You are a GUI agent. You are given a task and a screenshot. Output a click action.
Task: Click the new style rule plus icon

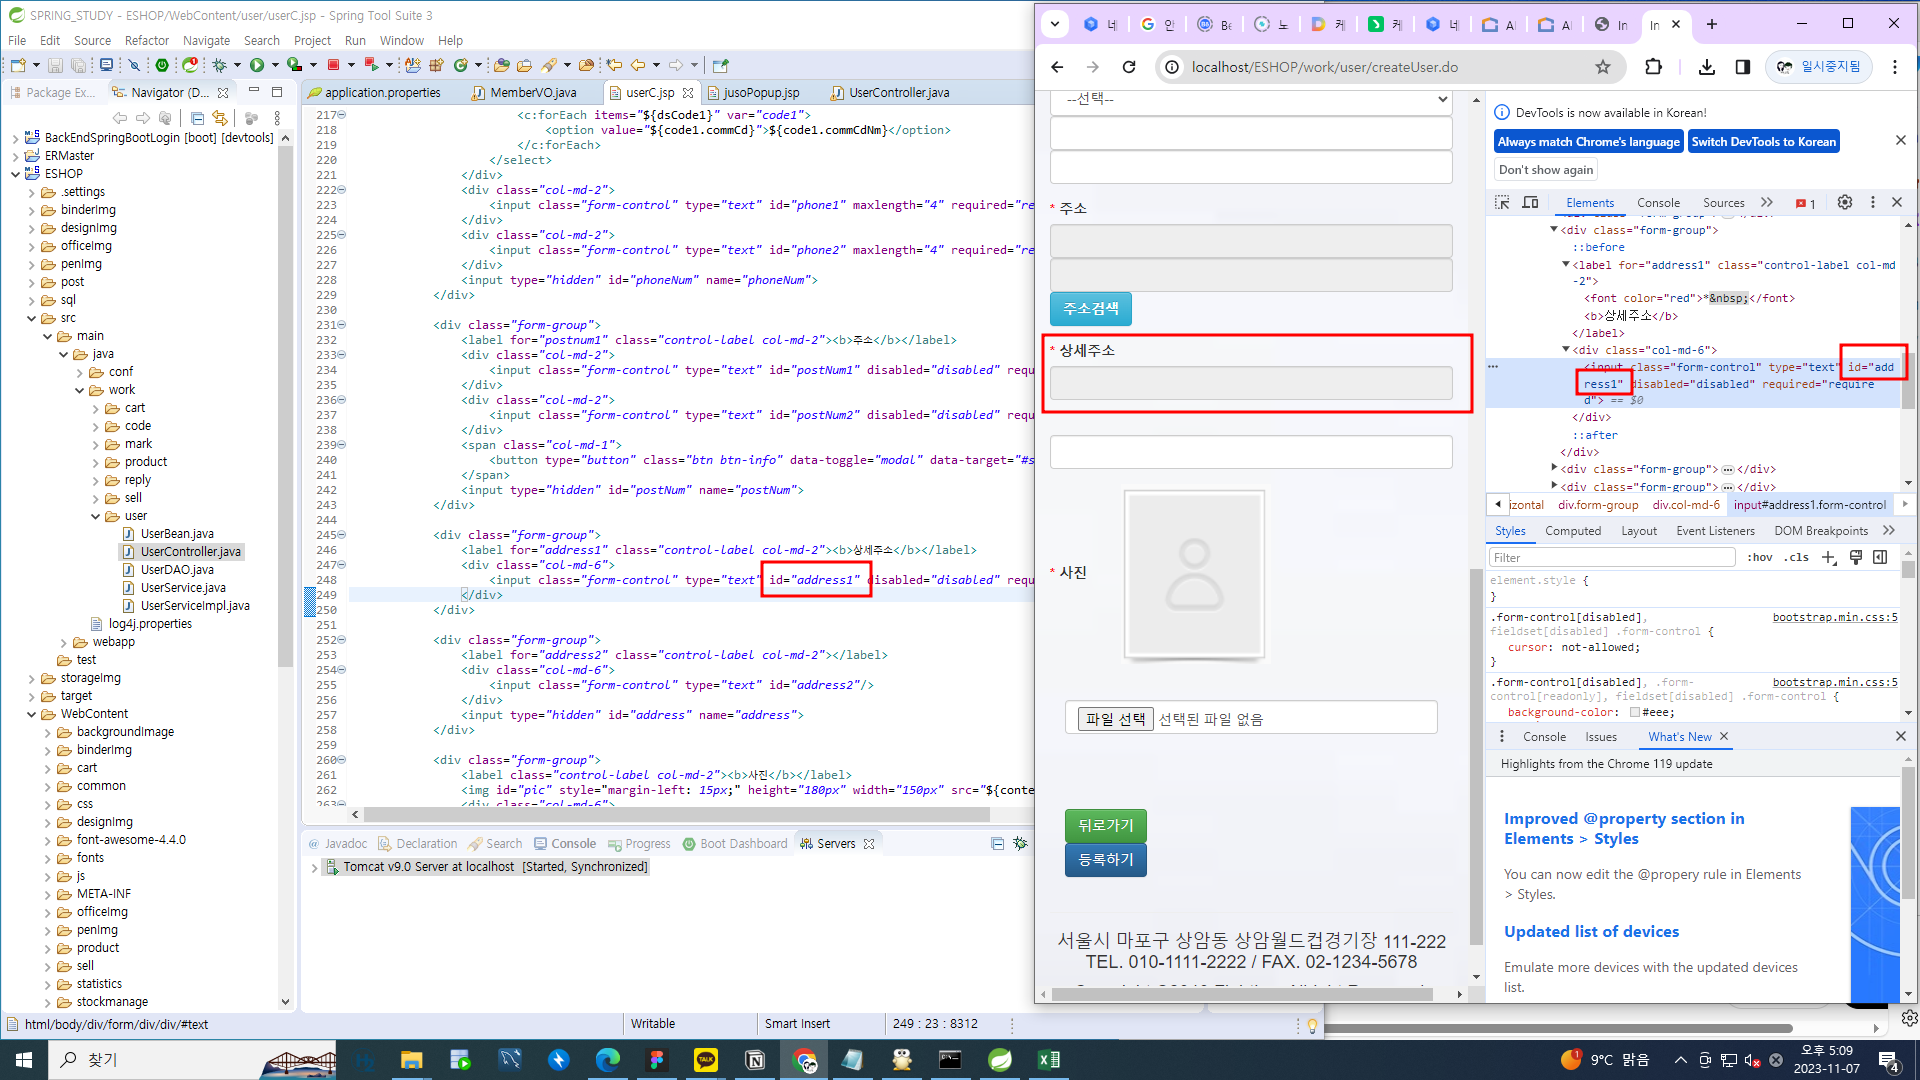1828,558
